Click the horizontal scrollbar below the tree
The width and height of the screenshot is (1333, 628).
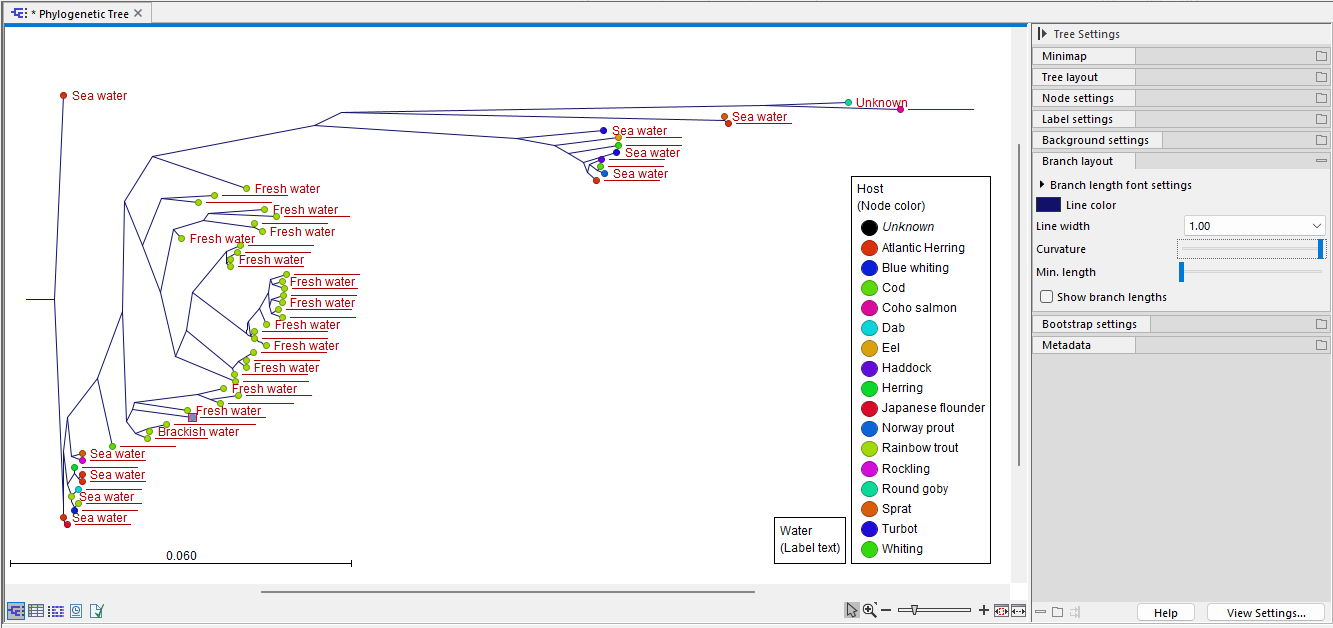pyautogui.click(x=508, y=592)
